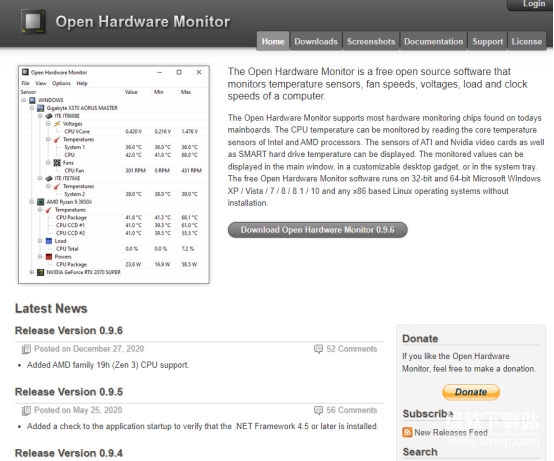
Task: Click the thermometer icon under AMD Ryzen
Action: click(x=49, y=210)
